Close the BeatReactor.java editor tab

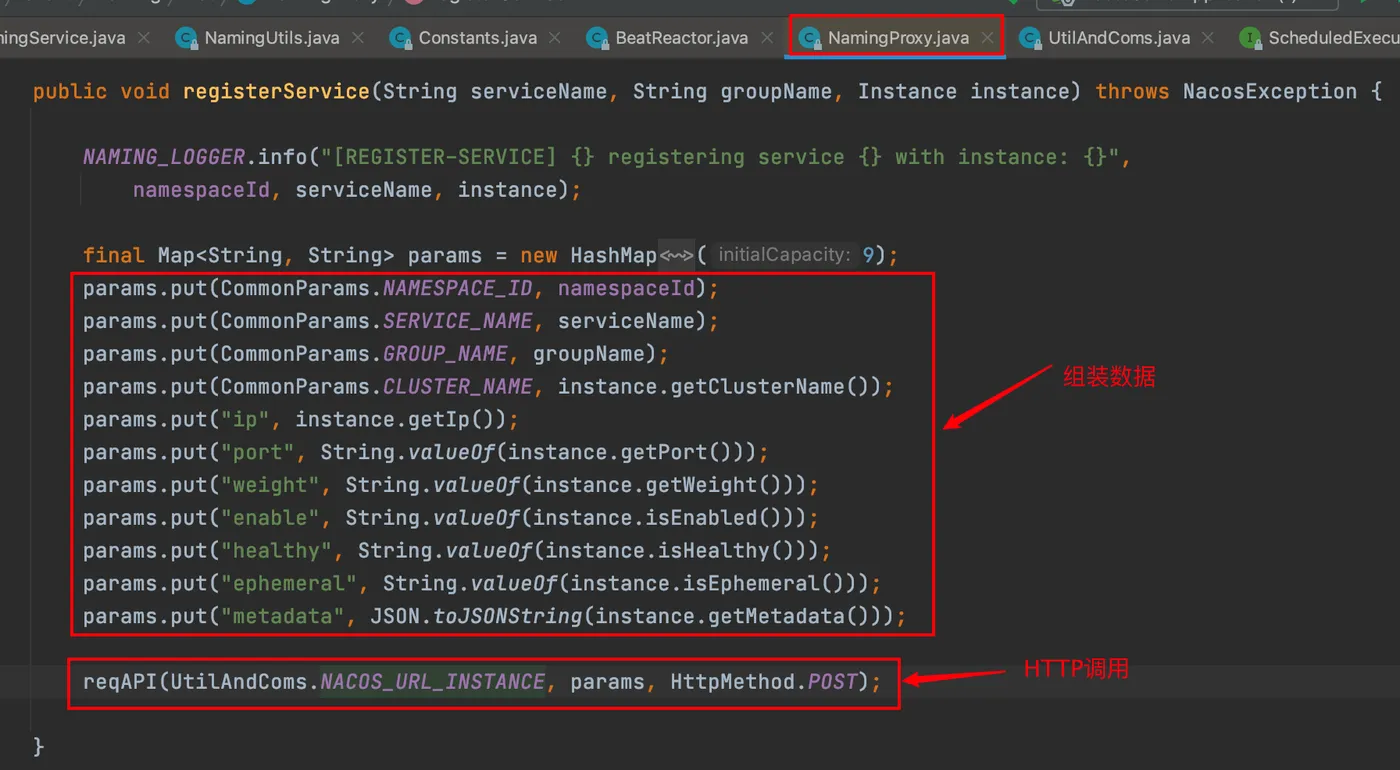(x=768, y=38)
